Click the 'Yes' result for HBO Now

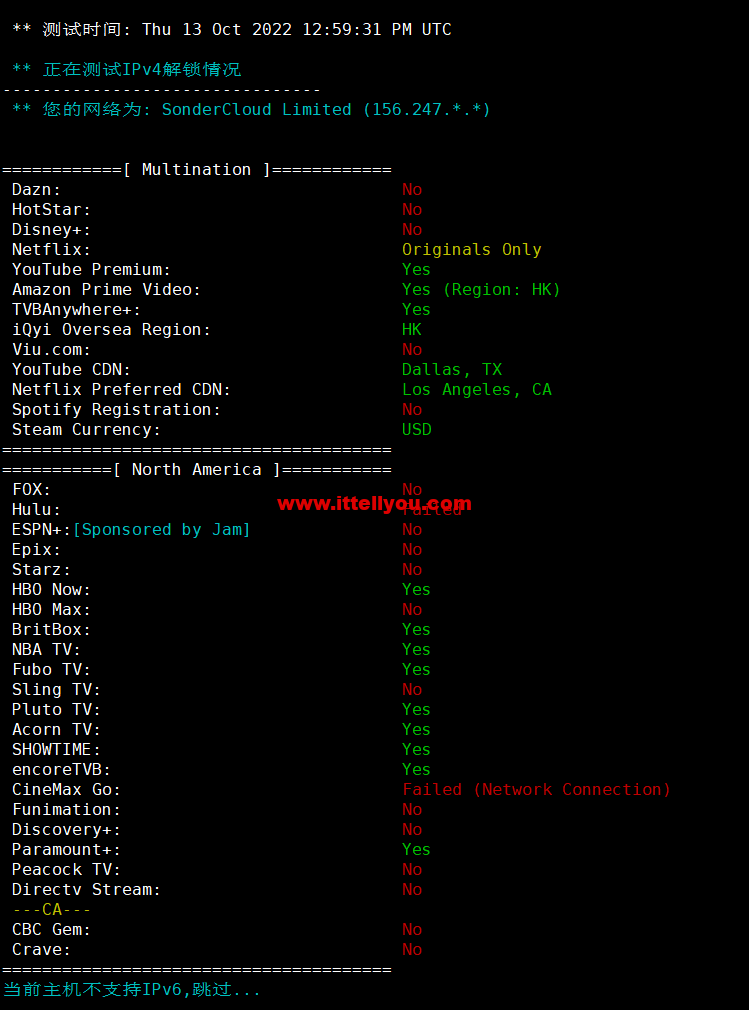click(417, 589)
